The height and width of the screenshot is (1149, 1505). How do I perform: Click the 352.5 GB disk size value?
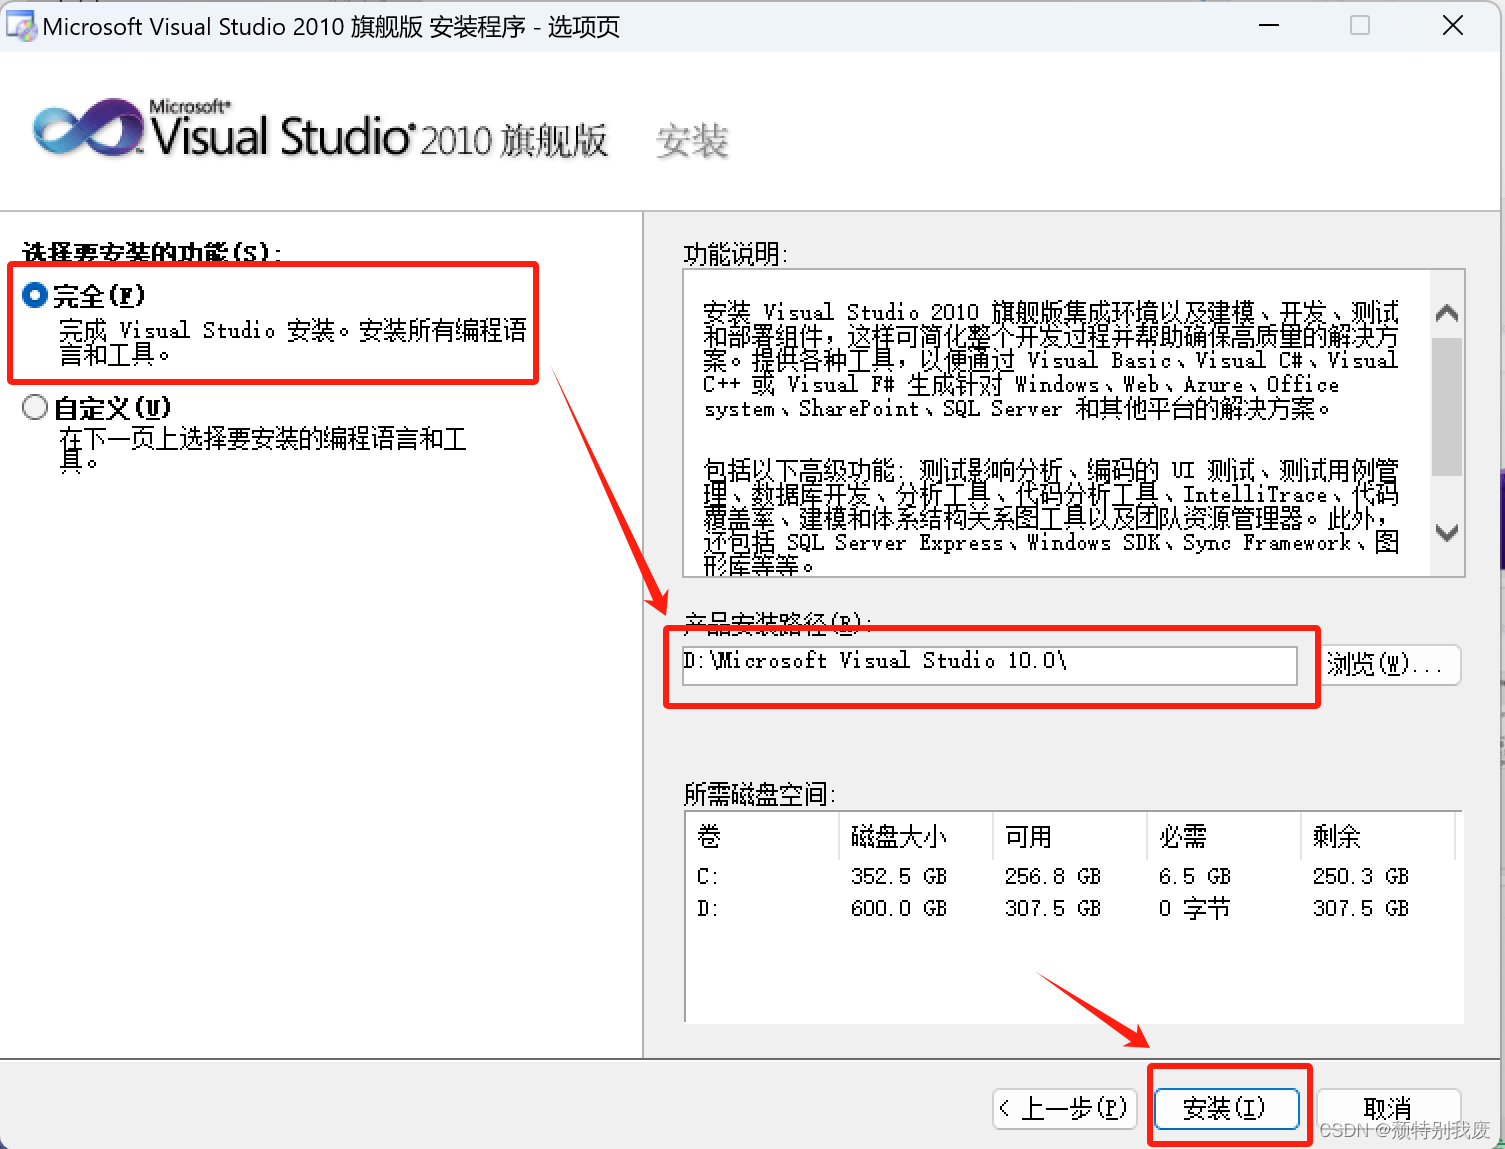click(x=899, y=877)
